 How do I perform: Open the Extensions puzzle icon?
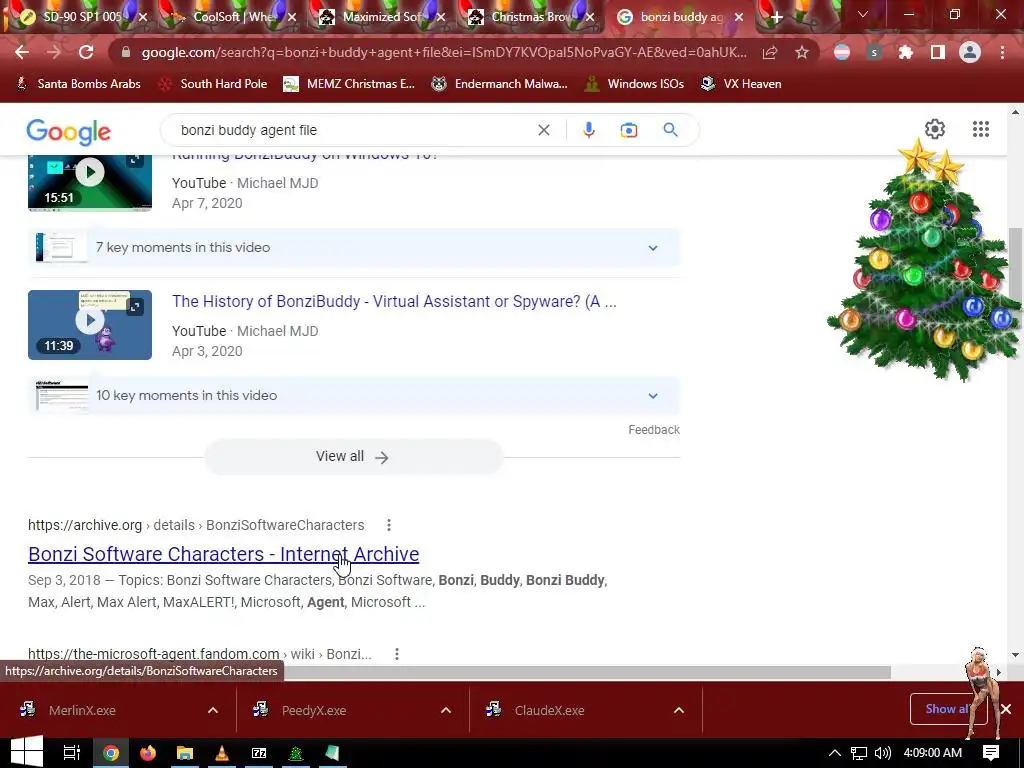coord(906,52)
